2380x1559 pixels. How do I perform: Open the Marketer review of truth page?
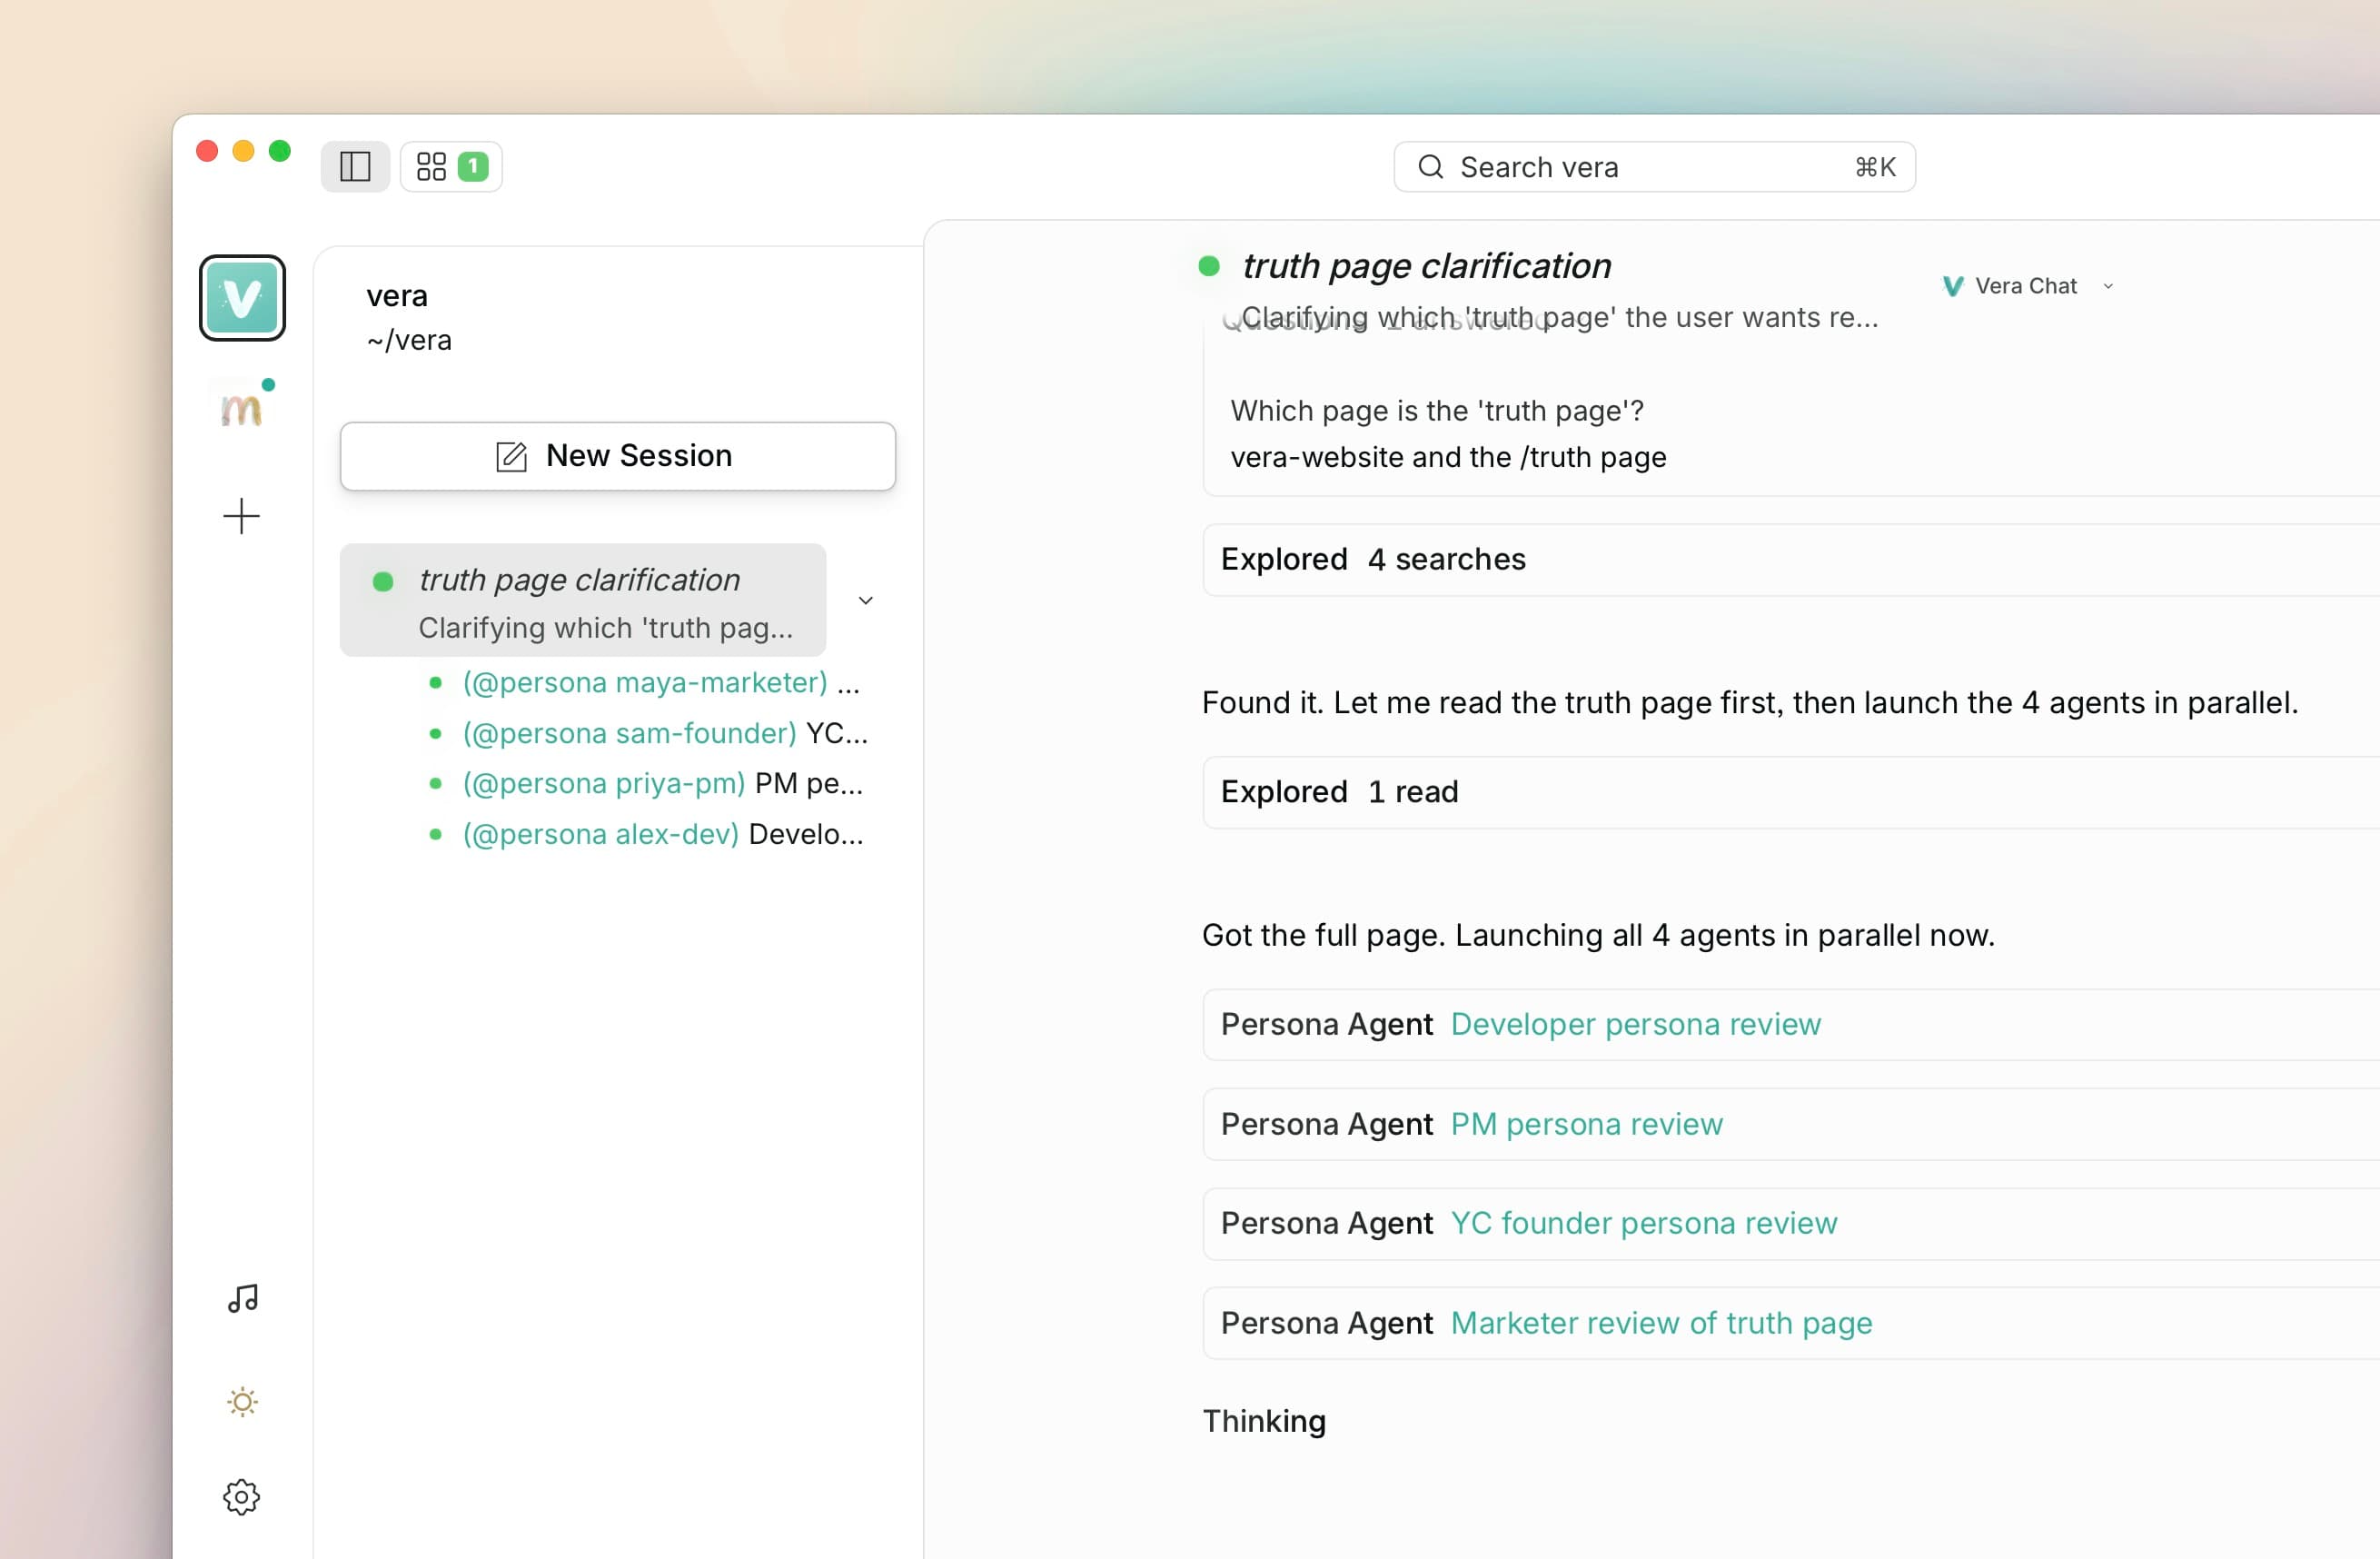pyautogui.click(x=1662, y=1322)
